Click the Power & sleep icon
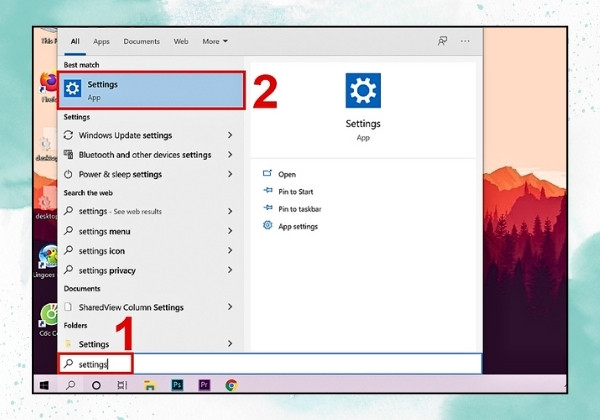Screen dimensions: 600x420 pos(68,174)
